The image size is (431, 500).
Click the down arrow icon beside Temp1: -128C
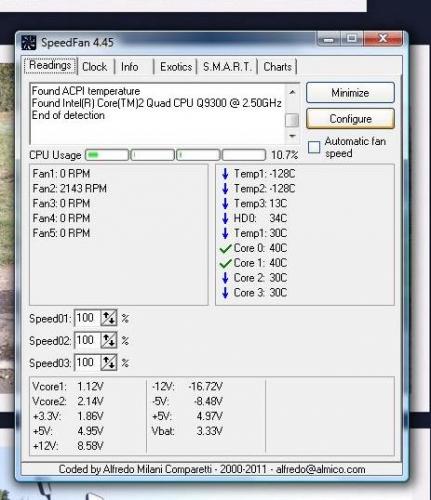pos(225,174)
